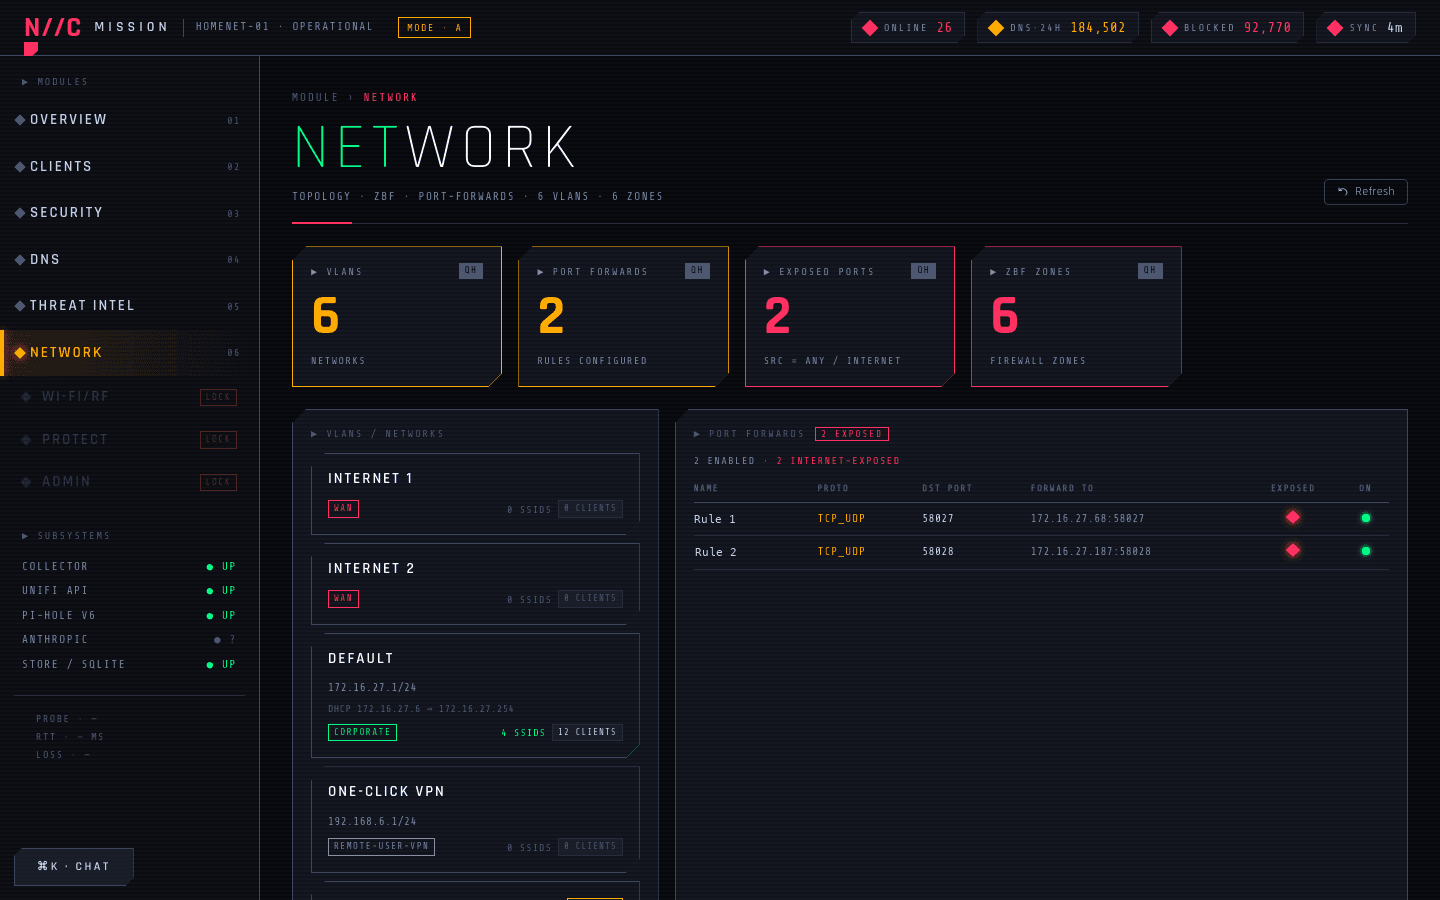
Task: Open the TOPOLOGY tab
Action: pyautogui.click(x=321, y=197)
